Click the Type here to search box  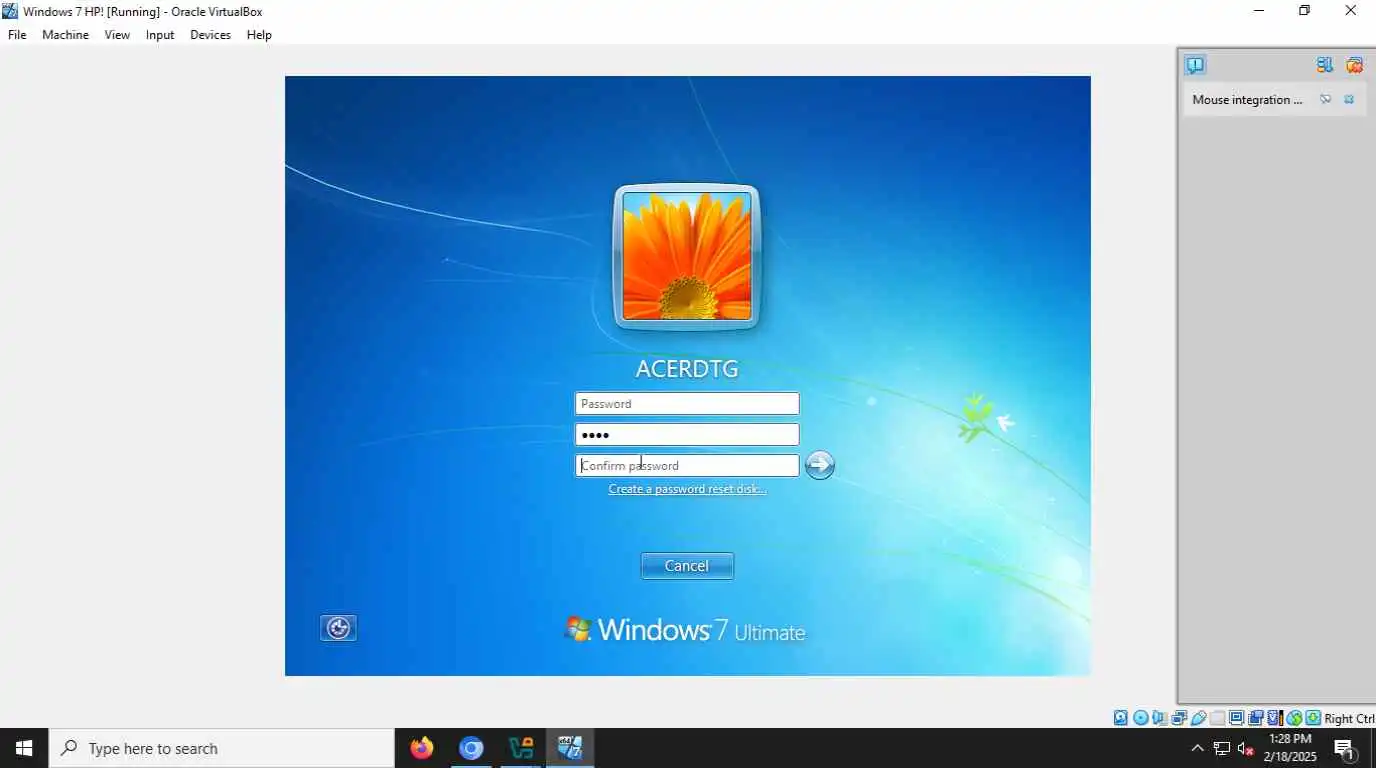tap(222, 748)
